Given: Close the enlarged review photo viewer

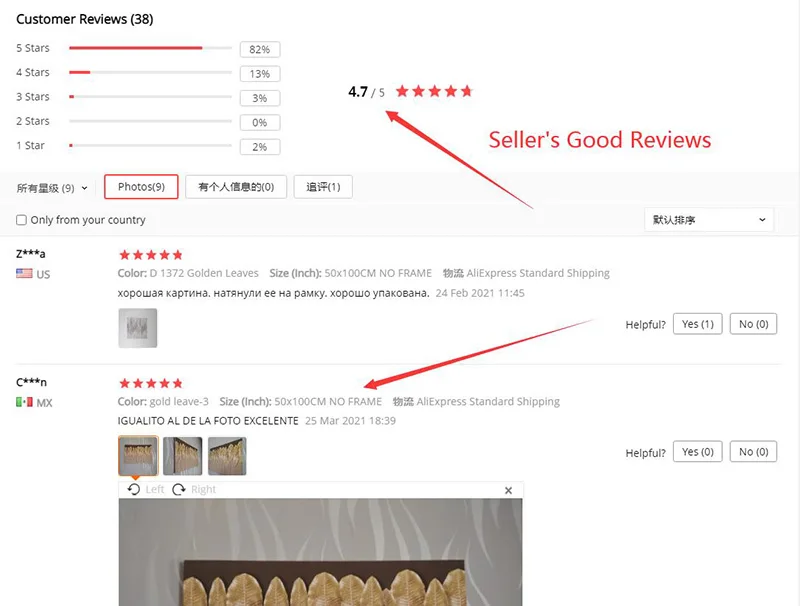Looking at the screenshot, I should 508,490.
